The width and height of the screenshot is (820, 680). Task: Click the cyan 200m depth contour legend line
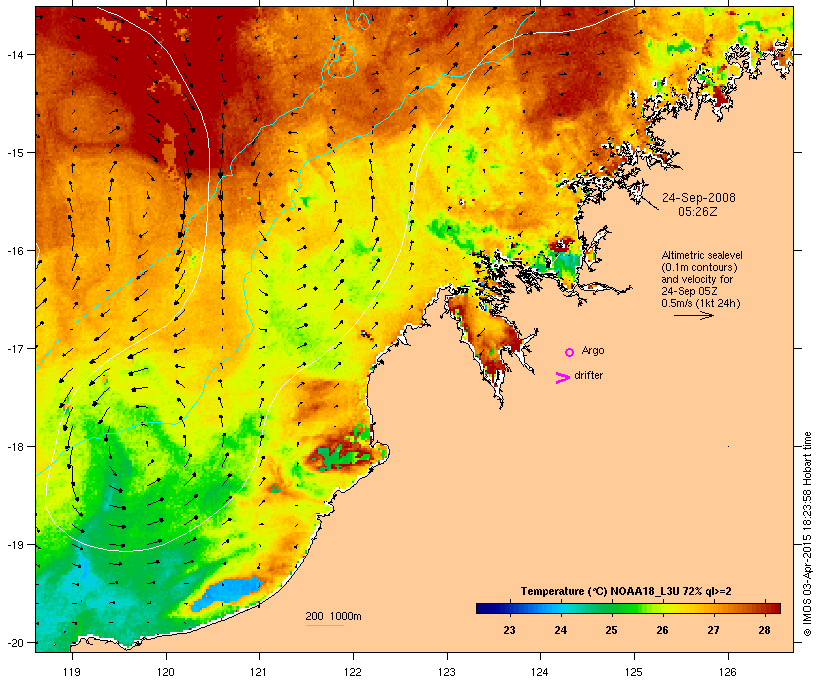pyautogui.click(x=324, y=625)
